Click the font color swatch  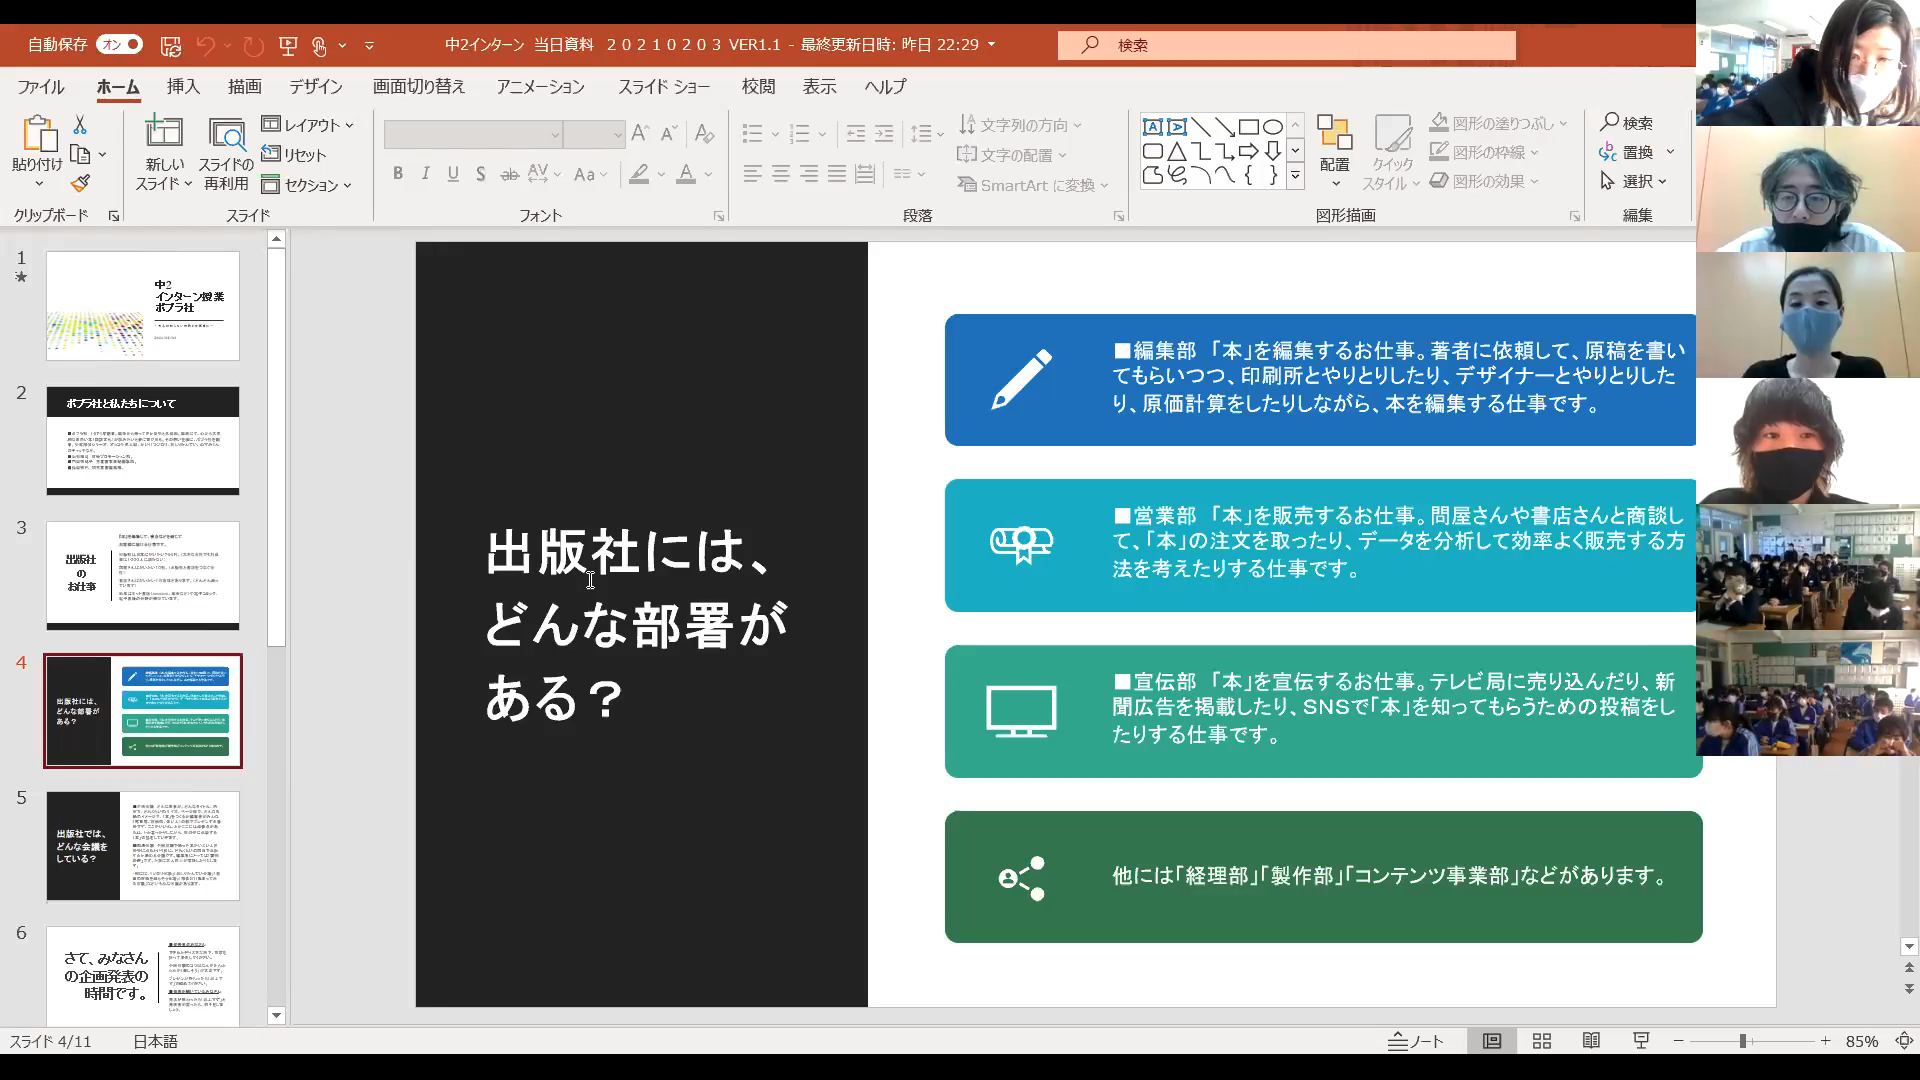(686, 174)
